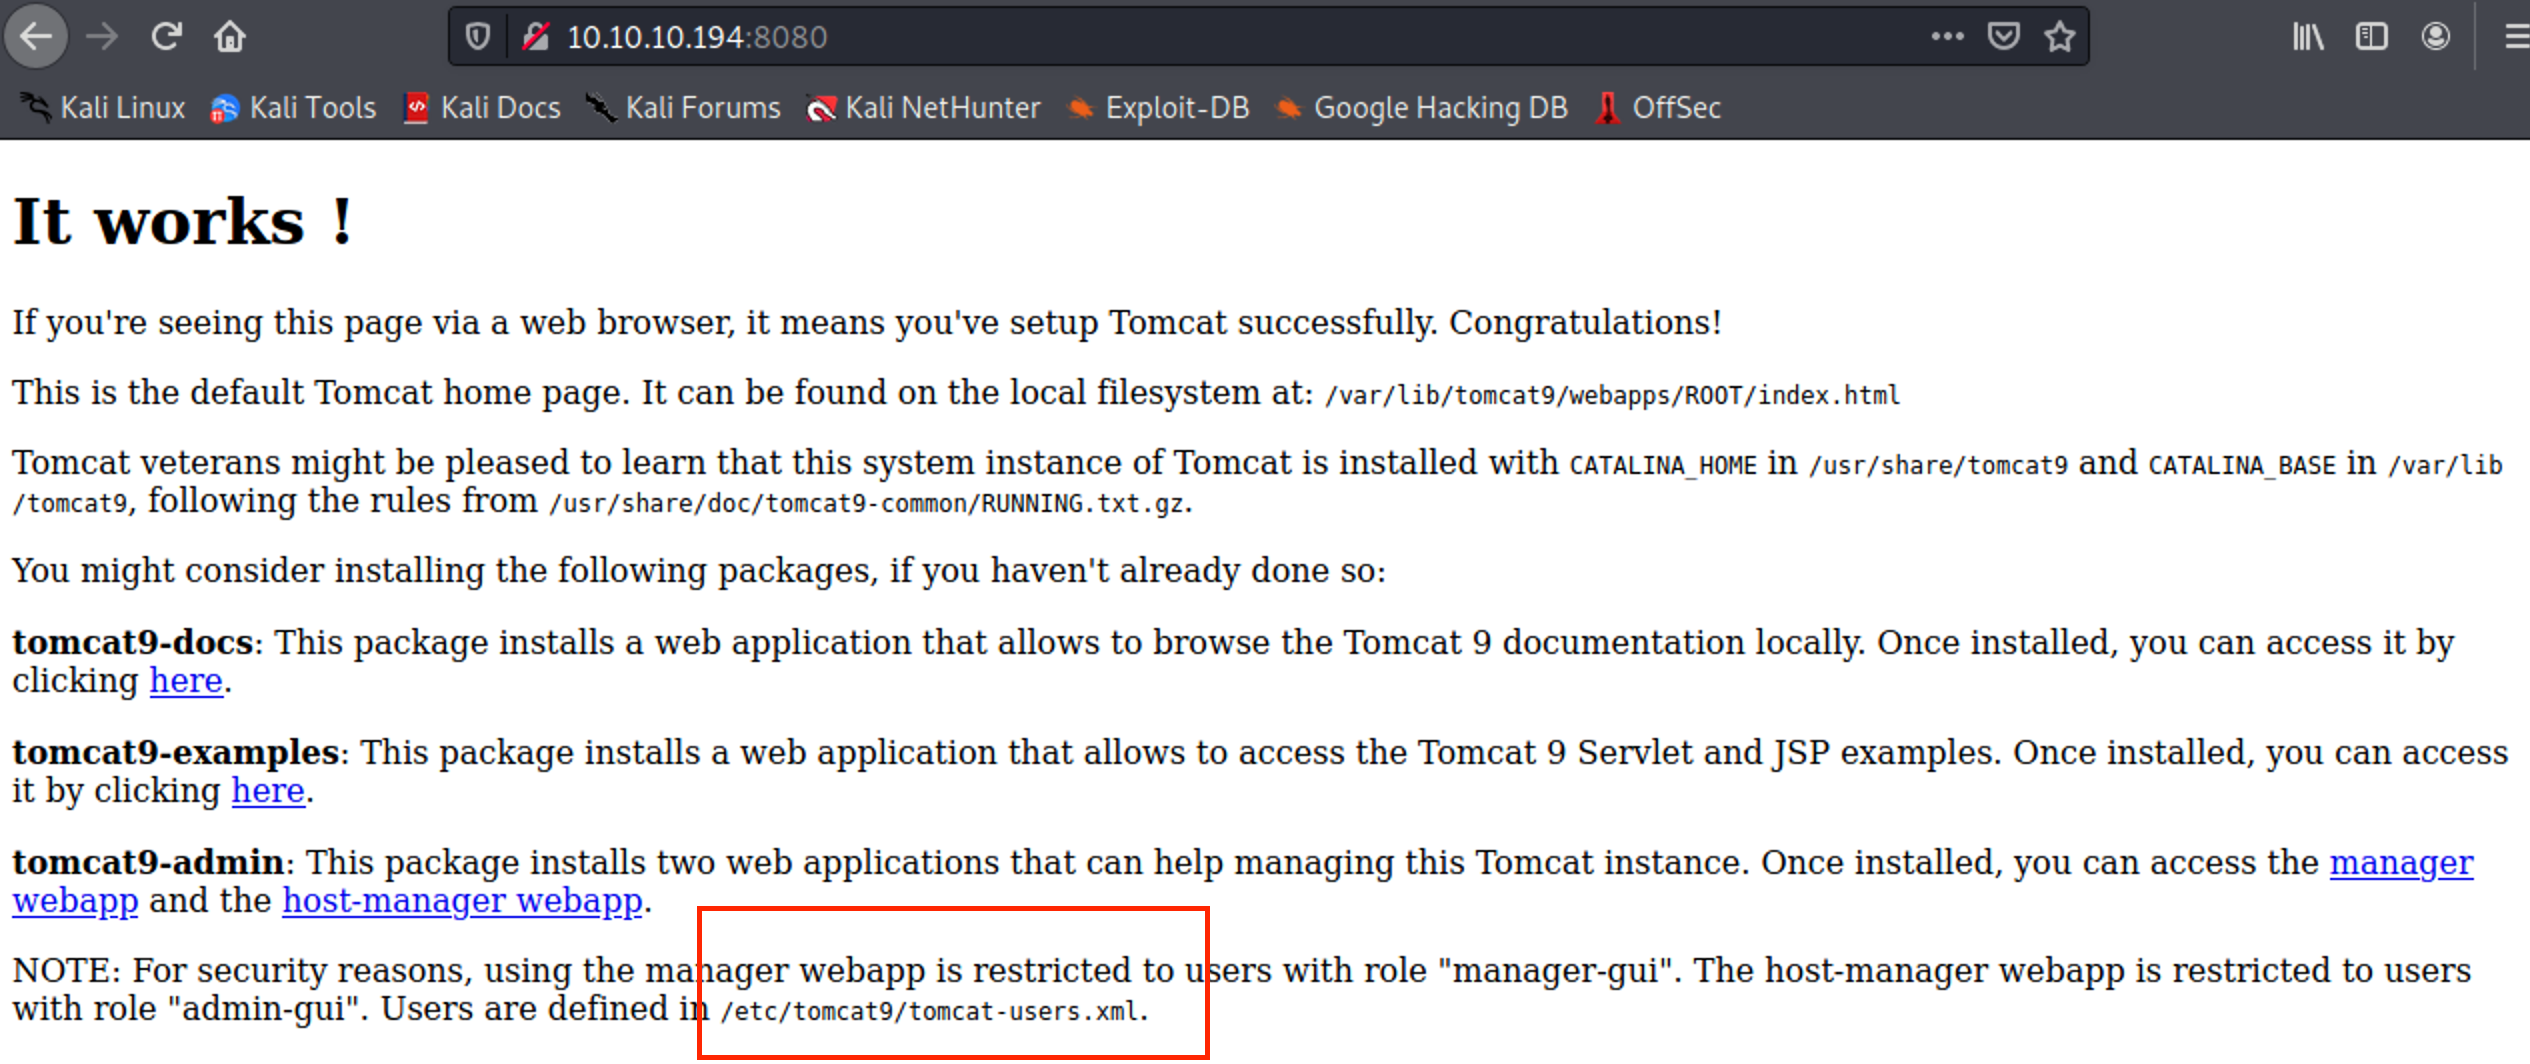Open the host-manager webapp link
Viewport: 2530px width, 1064px height.
coord(462,901)
